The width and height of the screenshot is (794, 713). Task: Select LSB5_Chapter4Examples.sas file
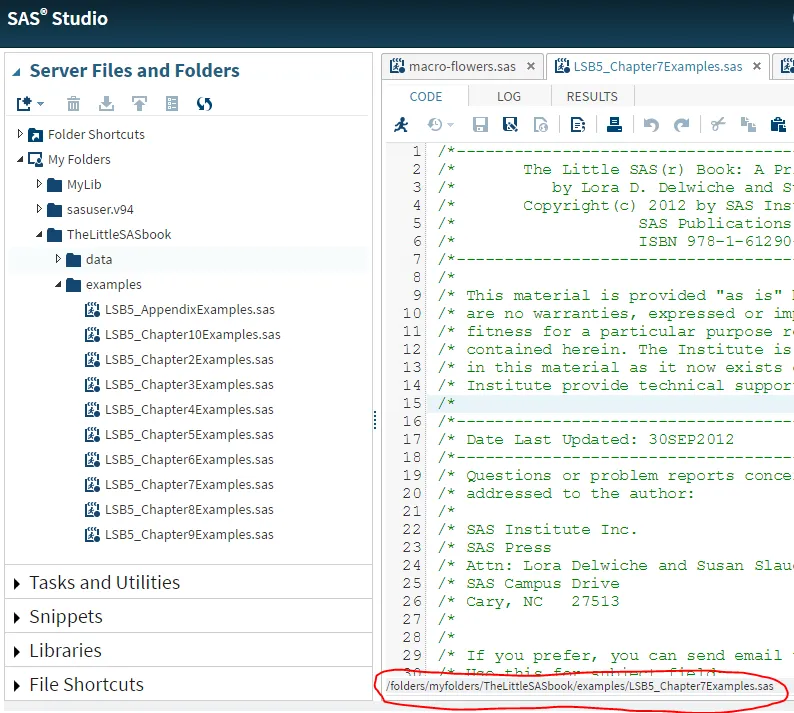[x=189, y=409]
